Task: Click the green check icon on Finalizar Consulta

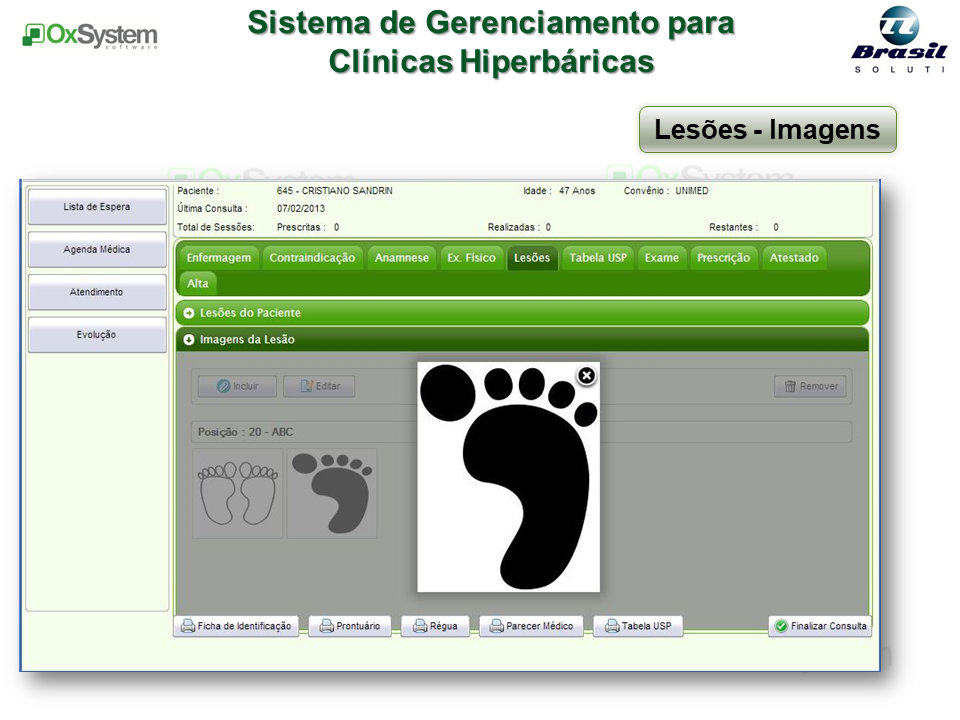Action: 781,626
